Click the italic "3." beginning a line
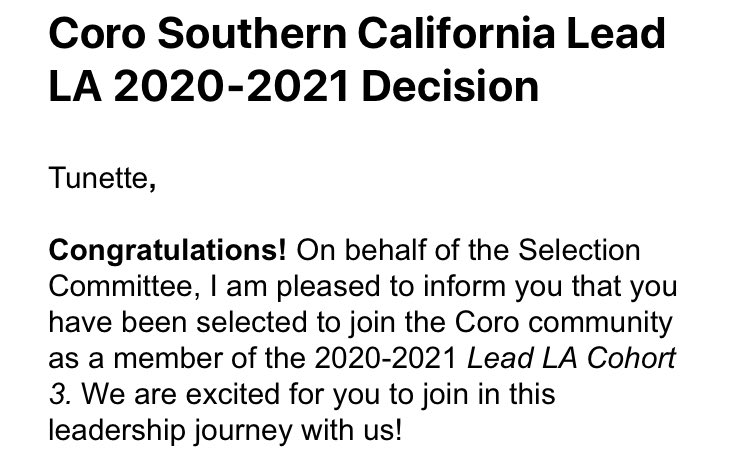Screen dimensions: 750x473 click(x=60, y=395)
